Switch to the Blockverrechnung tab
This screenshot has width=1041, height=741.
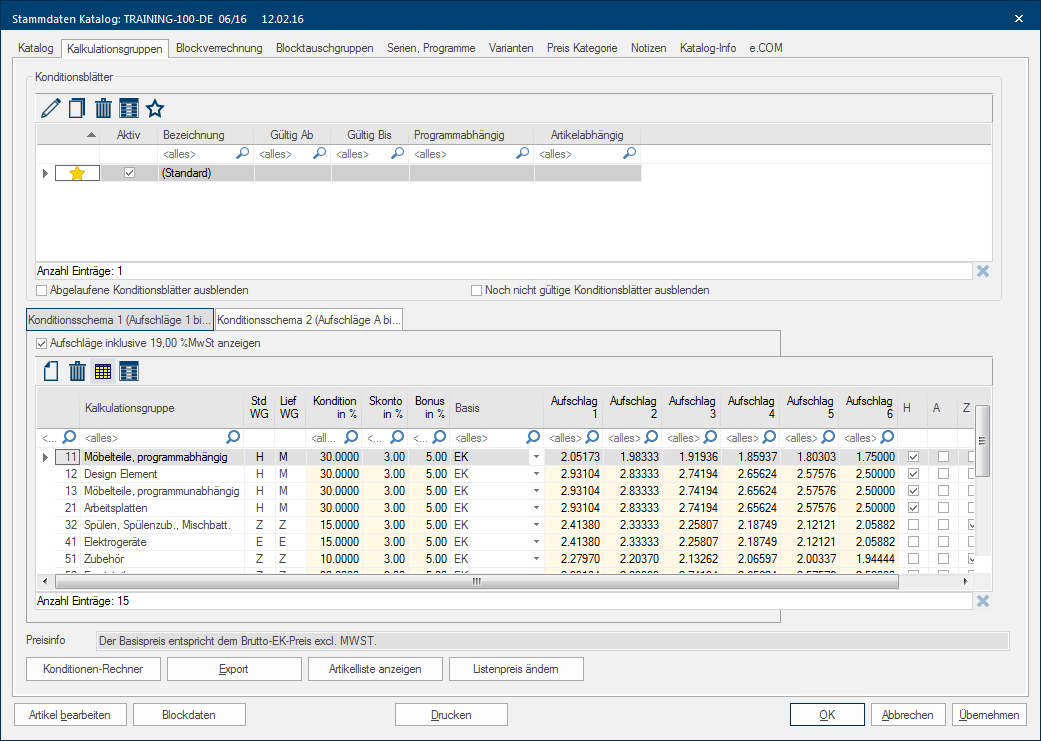pos(219,48)
